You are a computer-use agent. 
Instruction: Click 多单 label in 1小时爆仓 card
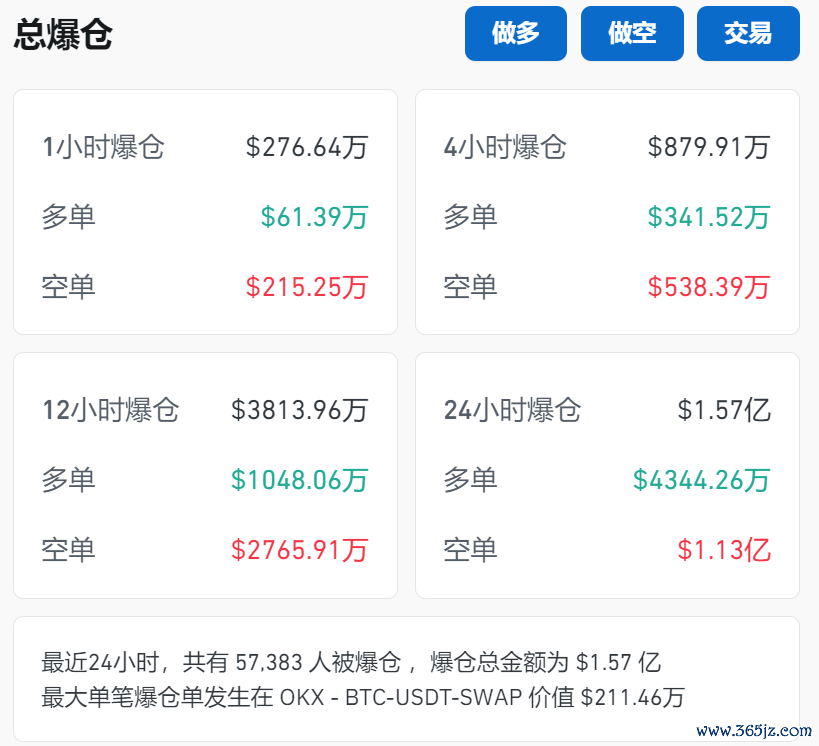68,217
